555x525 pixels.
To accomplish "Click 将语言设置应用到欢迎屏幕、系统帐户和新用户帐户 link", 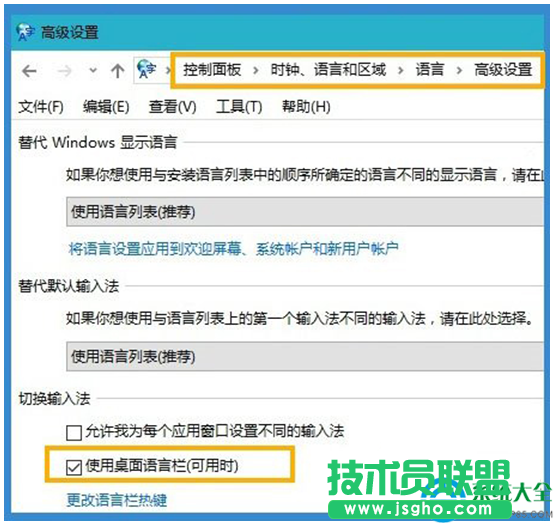I will click(x=234, y=249).
